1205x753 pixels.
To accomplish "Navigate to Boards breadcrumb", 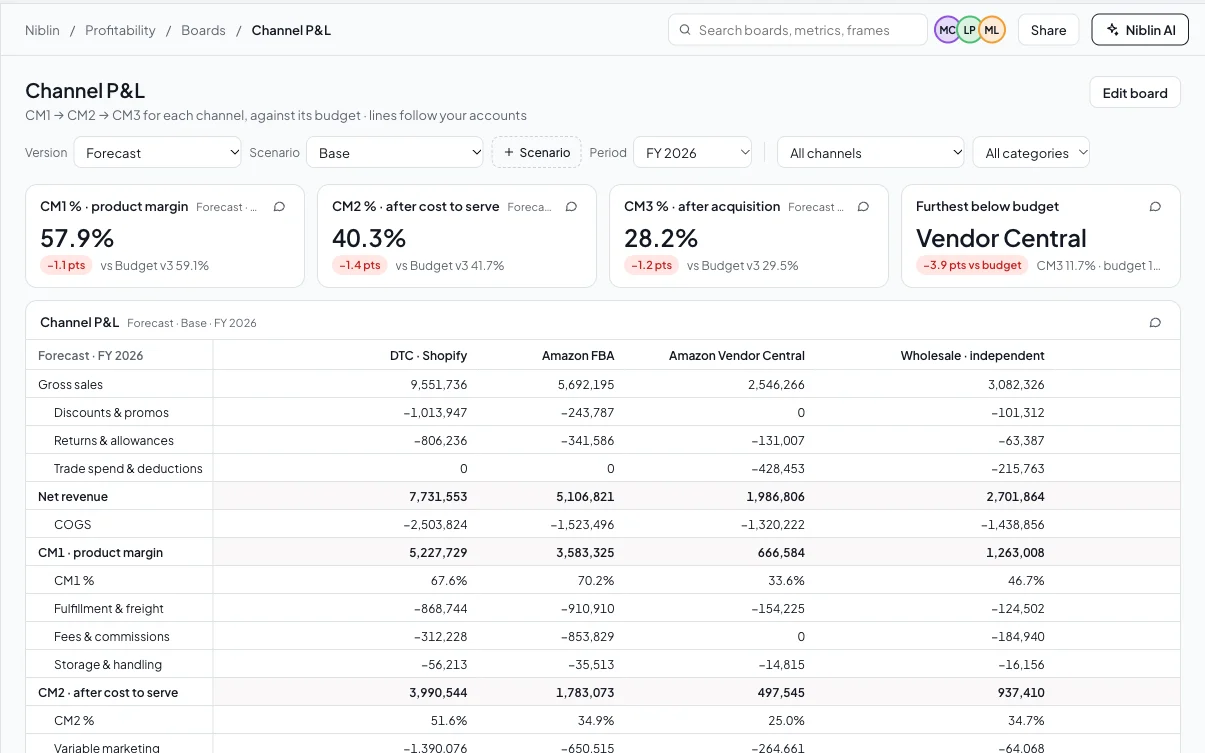I will pos(203,30).
